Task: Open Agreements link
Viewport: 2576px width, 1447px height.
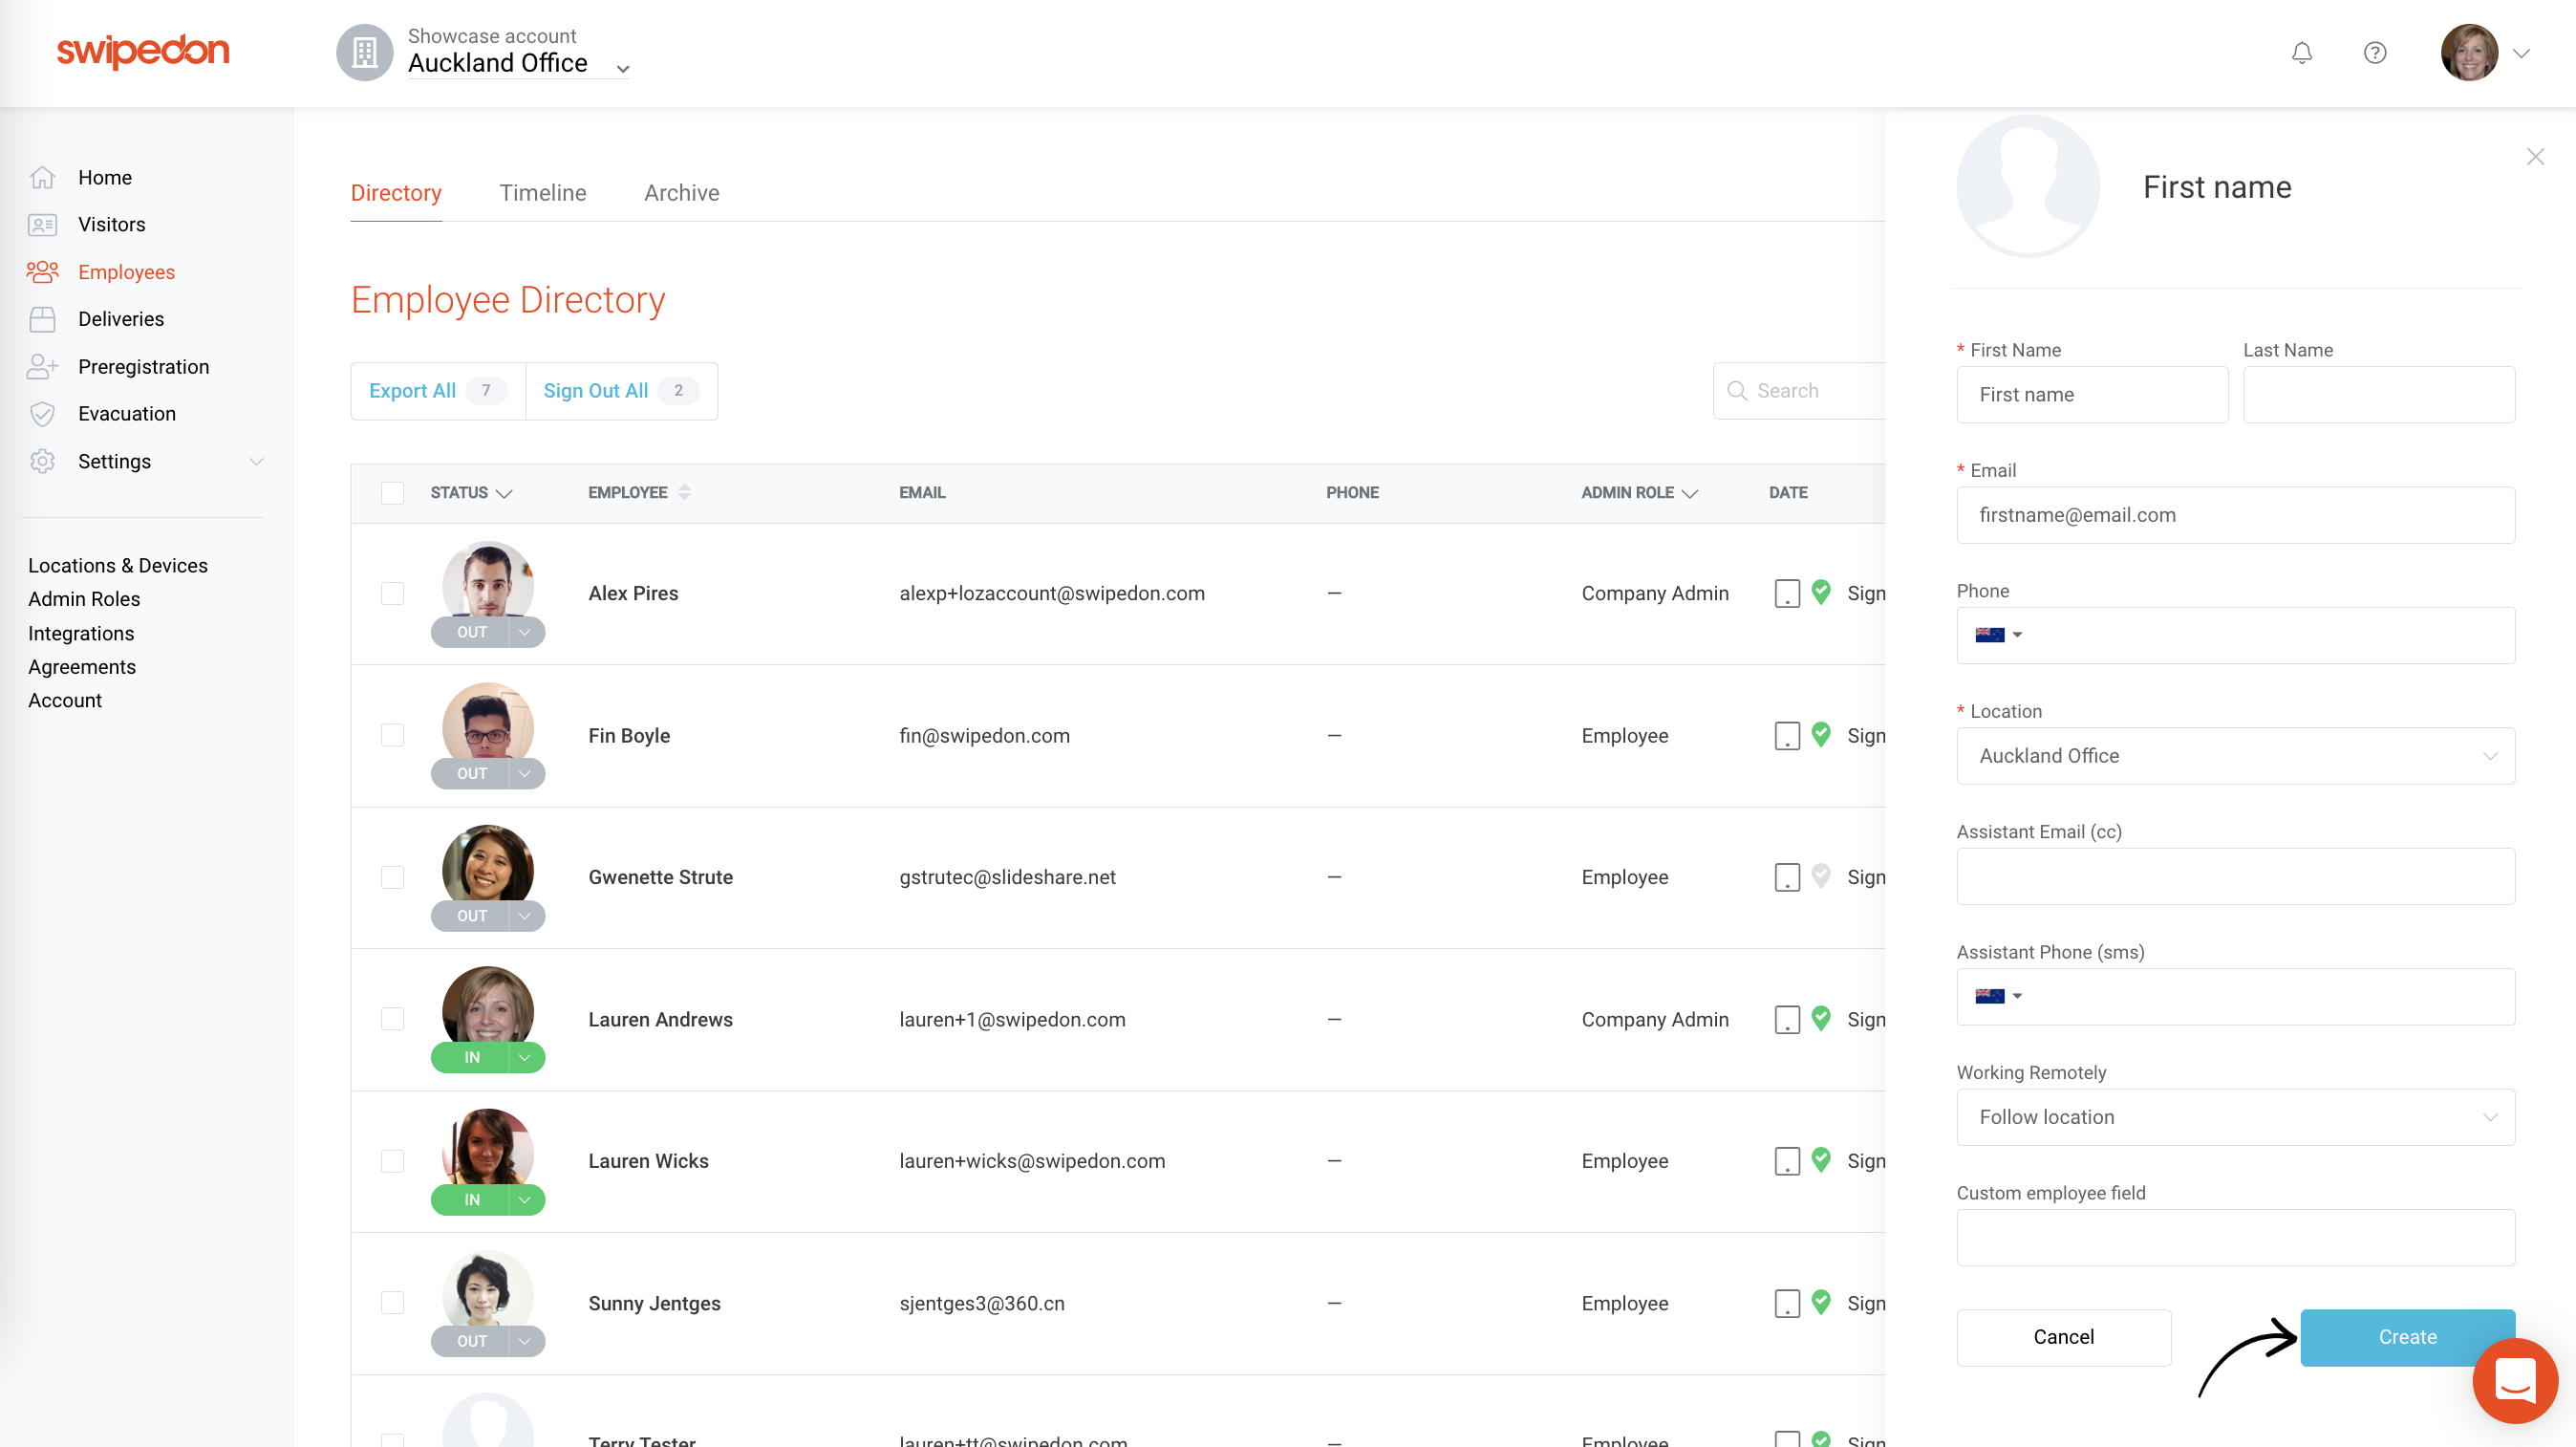Action: (x=82, y=667)
